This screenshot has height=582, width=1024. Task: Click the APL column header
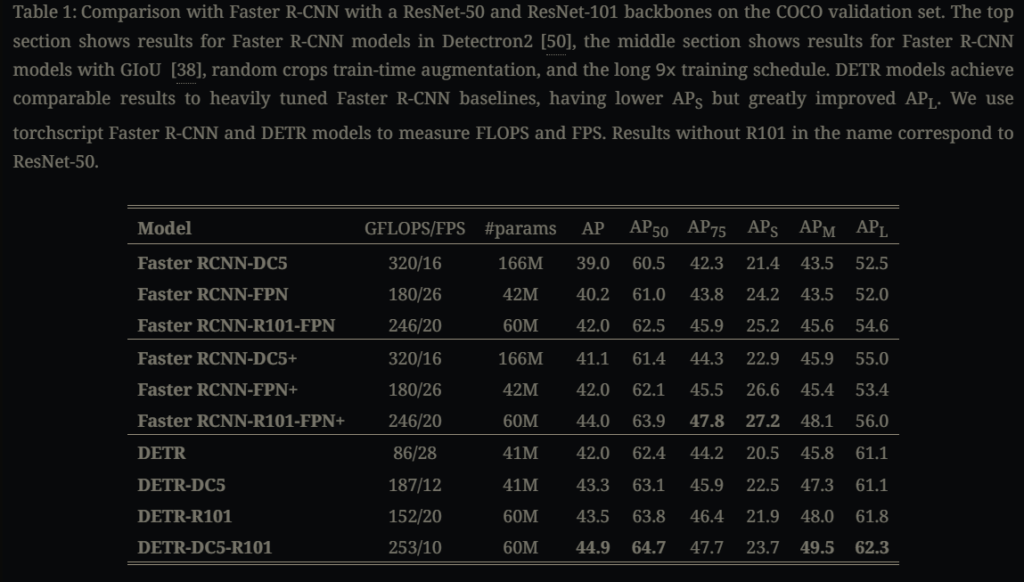pos(872,228)
